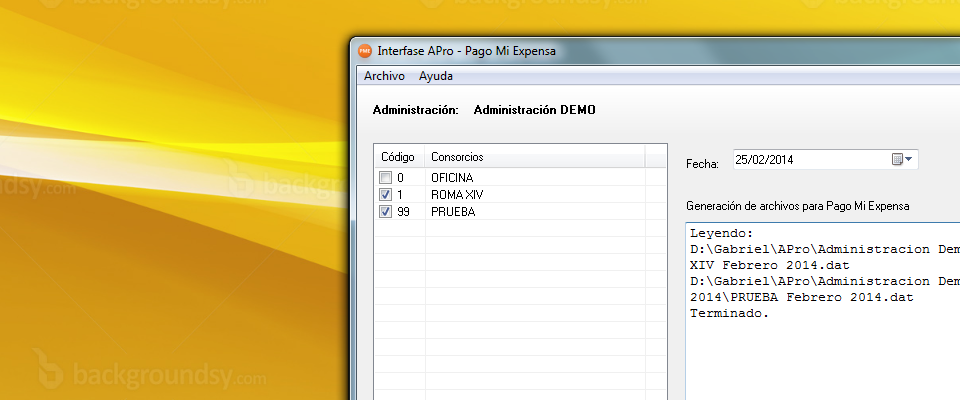Screen dimensions: 960x400
Task: Click the orange app icon in title bar
Action: (365, 51)
